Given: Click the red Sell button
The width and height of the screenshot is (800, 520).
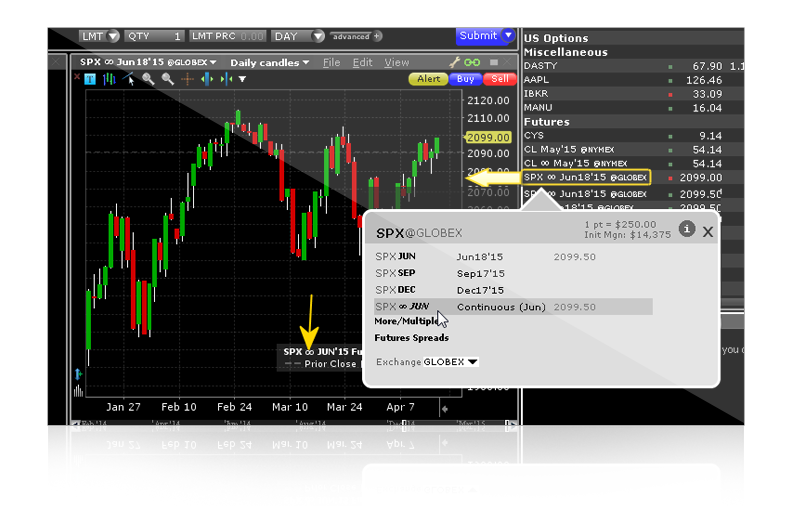Looking at the screenshot, I should point(499,79).
